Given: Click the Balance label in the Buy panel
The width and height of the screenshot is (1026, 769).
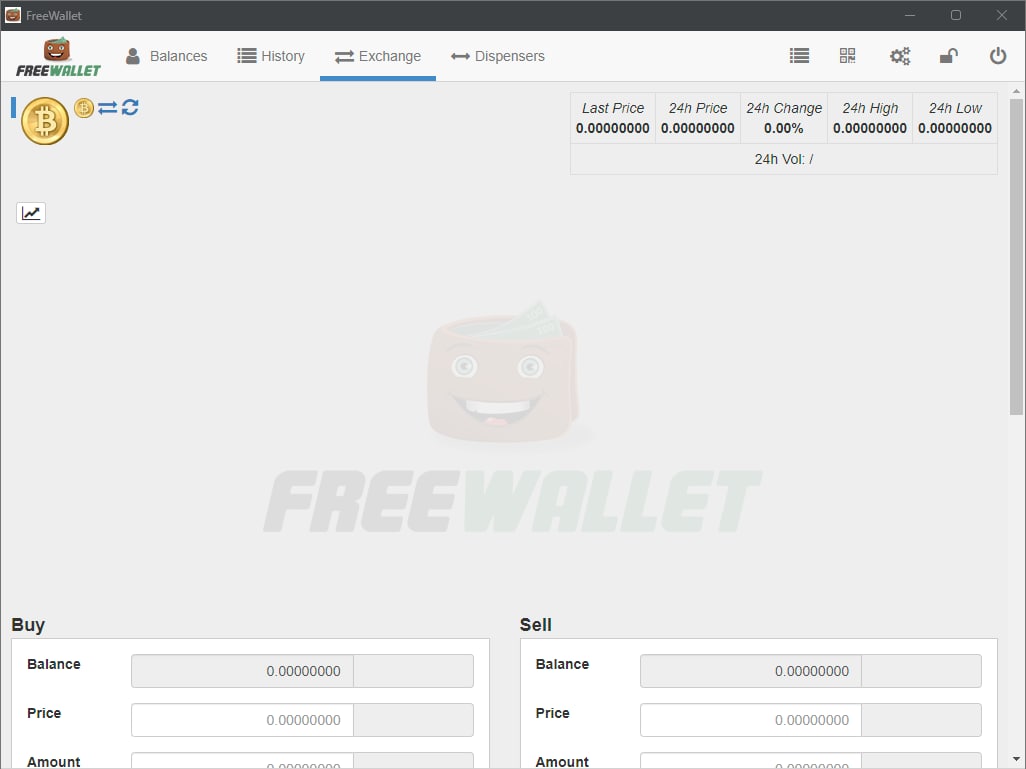Looking at the screenshot, I should tap(54, 664).
